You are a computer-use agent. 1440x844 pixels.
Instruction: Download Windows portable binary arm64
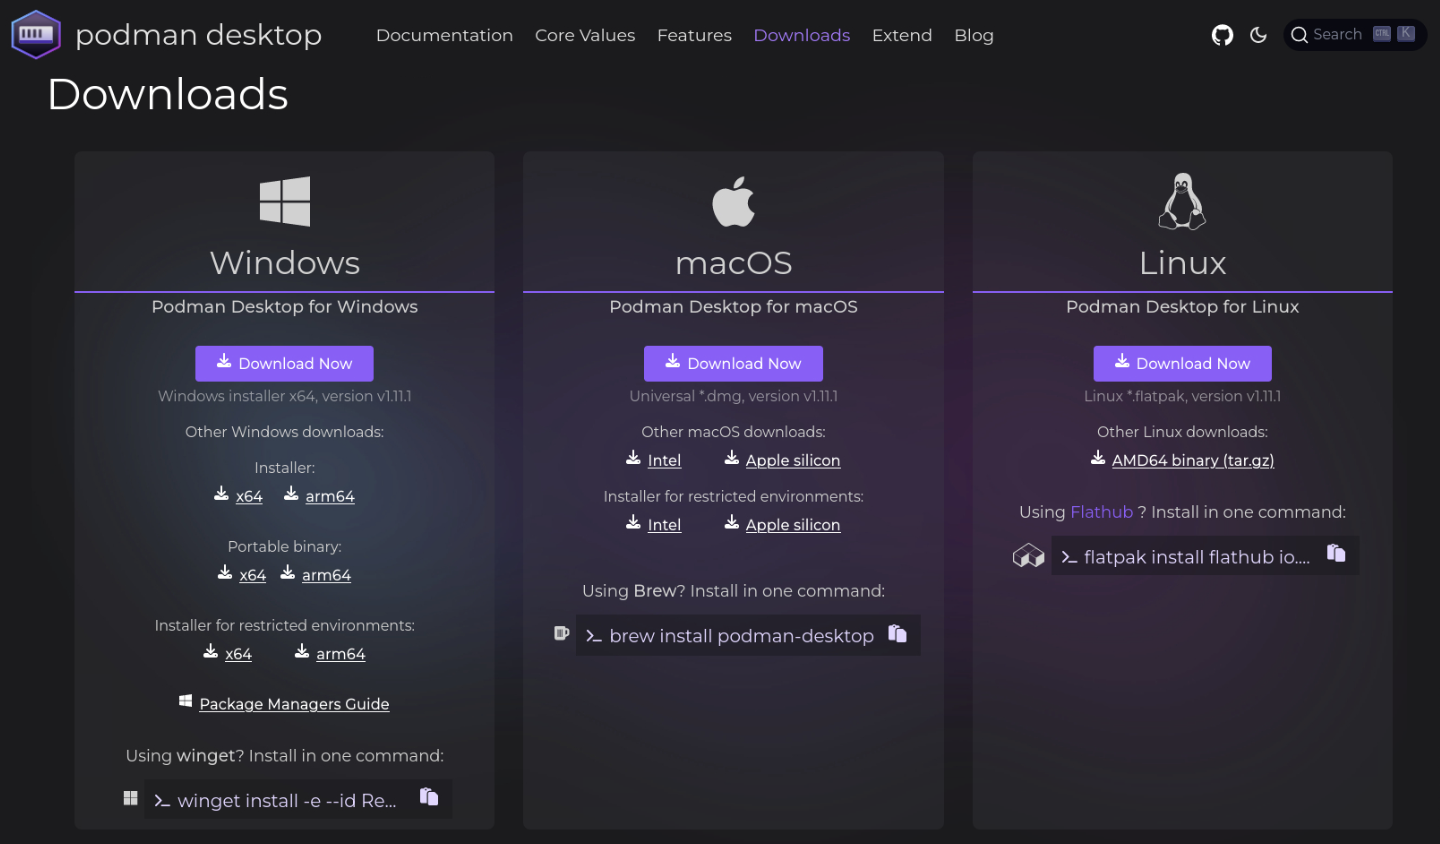[x=326, y=575]
